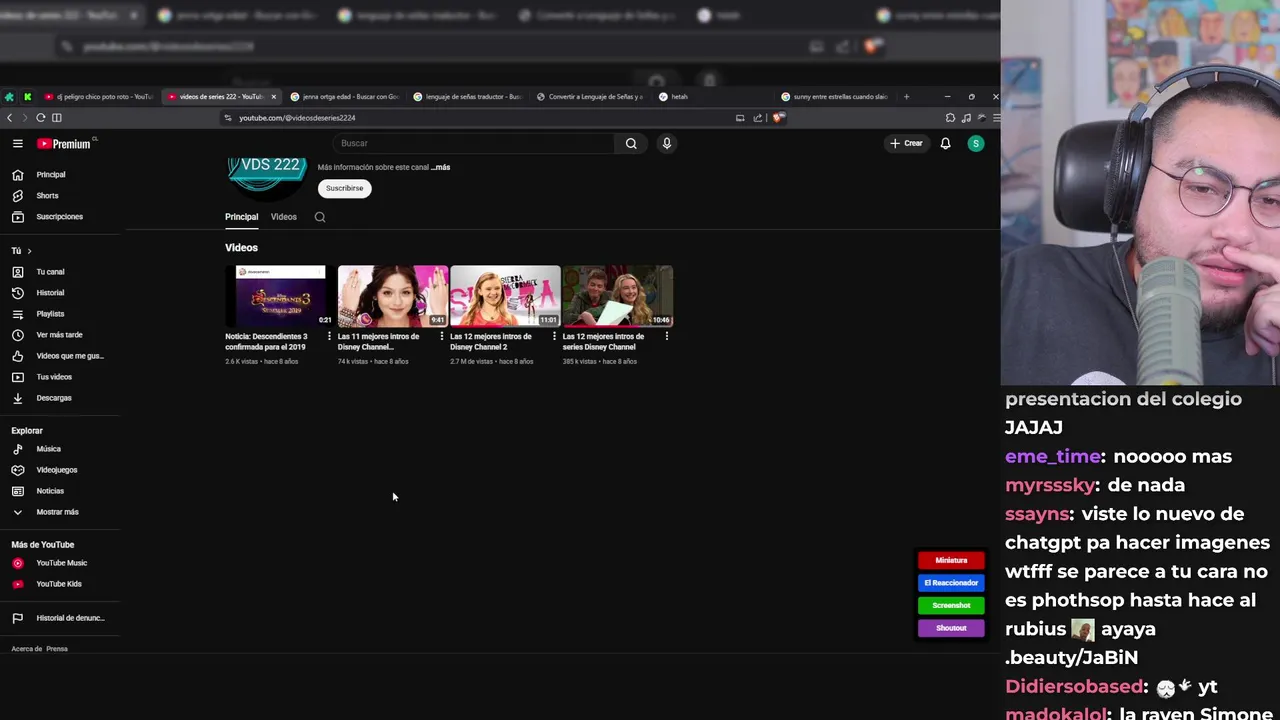Click the search magnifier button
Screen dimensions: 1280x720
[x=631, y=144]
